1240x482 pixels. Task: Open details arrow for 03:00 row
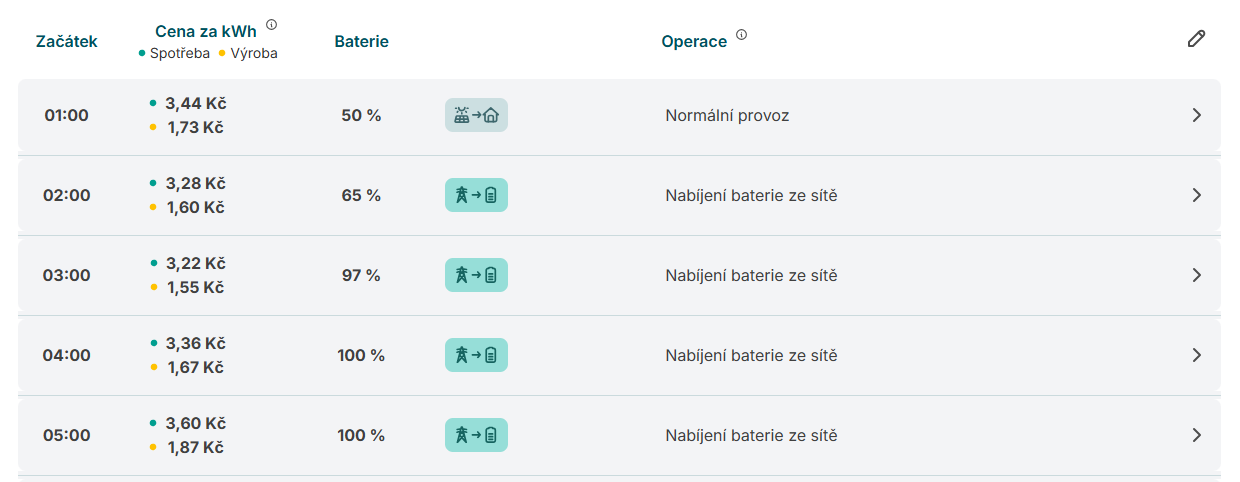point(1196,275)
